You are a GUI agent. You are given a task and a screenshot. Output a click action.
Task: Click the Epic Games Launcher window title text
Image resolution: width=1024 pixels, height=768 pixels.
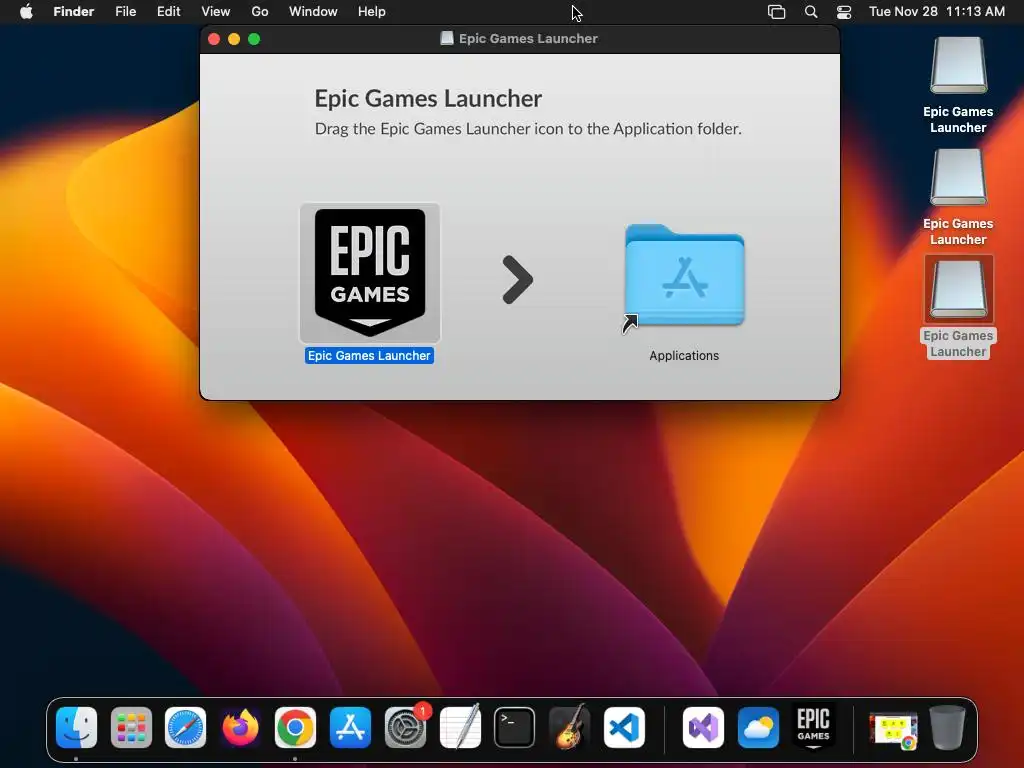[x=528, y=39]
